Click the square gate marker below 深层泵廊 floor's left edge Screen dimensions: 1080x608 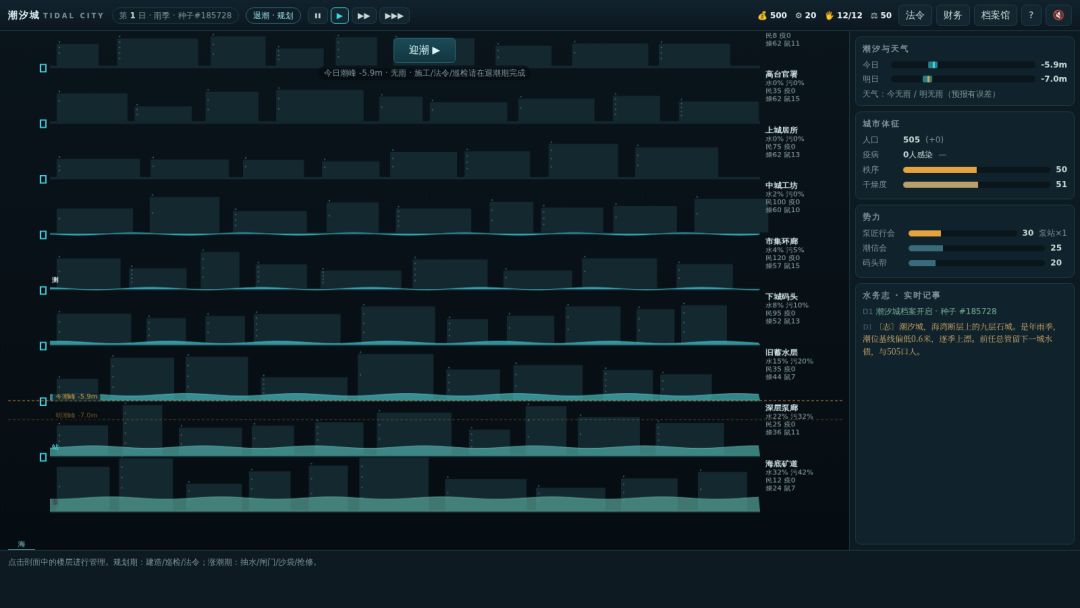[x=43, y=457]
